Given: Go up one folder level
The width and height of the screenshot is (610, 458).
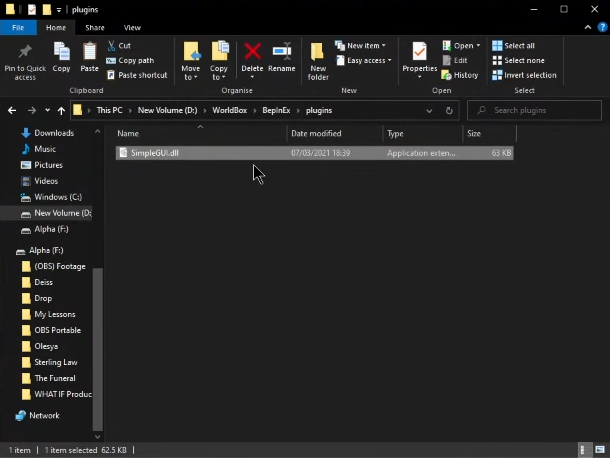Looking at the screenshot, I should [x=61, y=111].
